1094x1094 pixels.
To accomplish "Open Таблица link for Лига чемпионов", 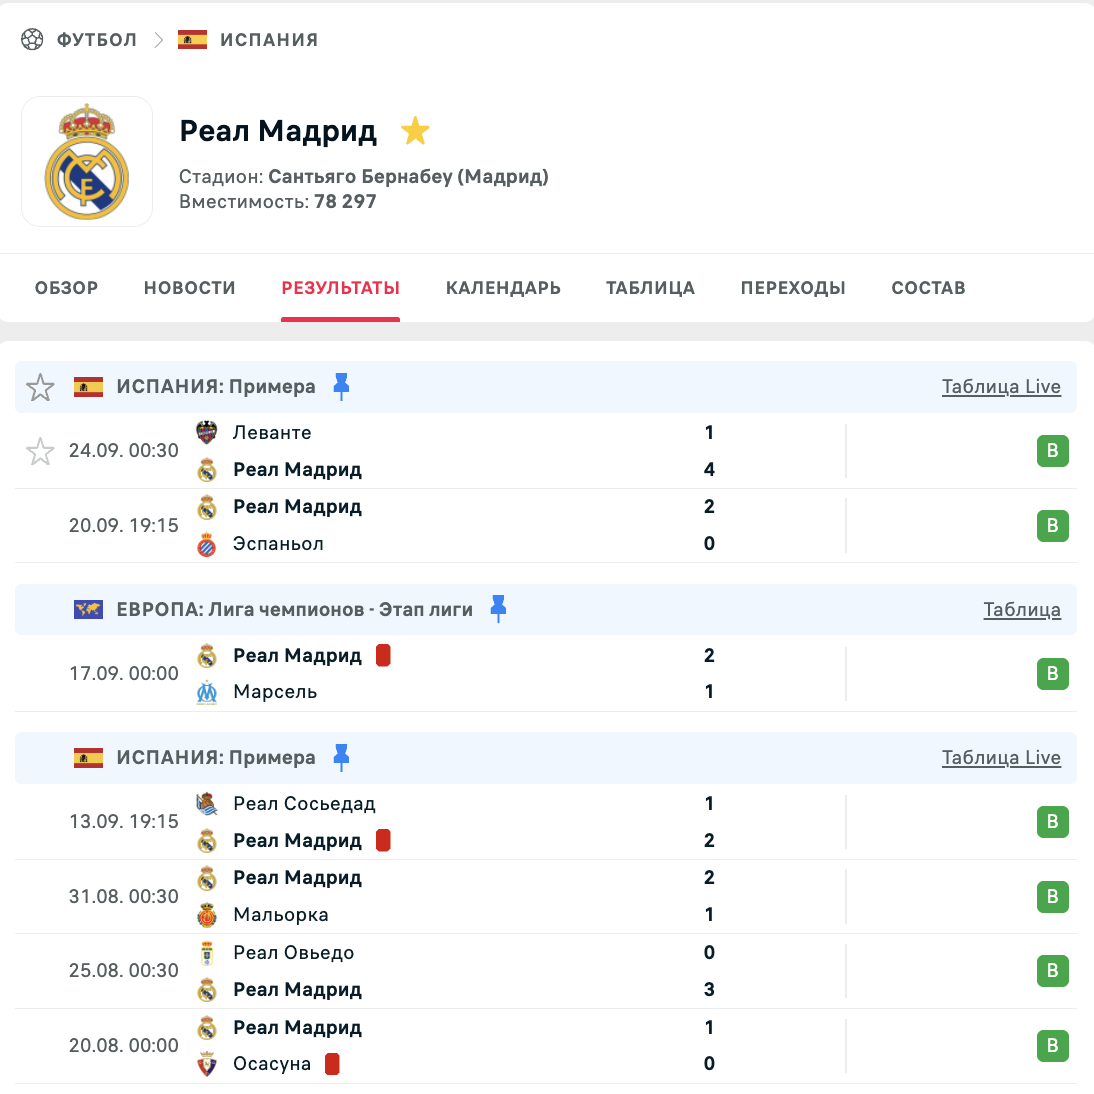I will pyautogui.click(x=1022, y=610).
